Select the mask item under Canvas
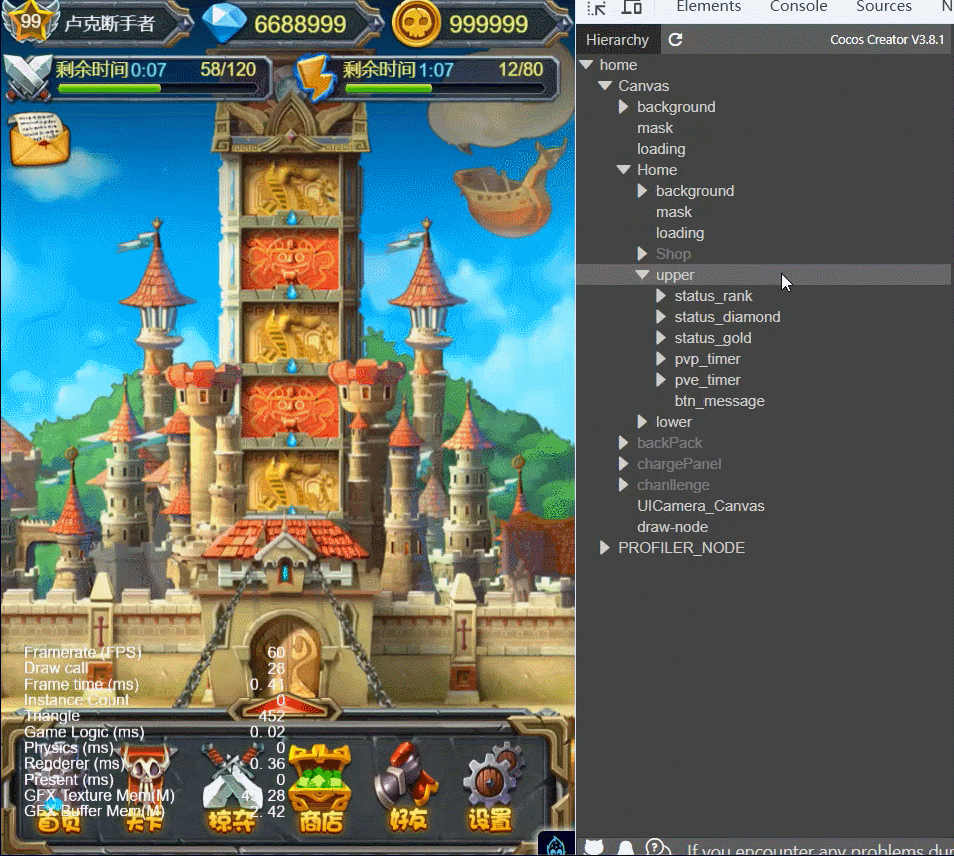 [x=655, y=128]
